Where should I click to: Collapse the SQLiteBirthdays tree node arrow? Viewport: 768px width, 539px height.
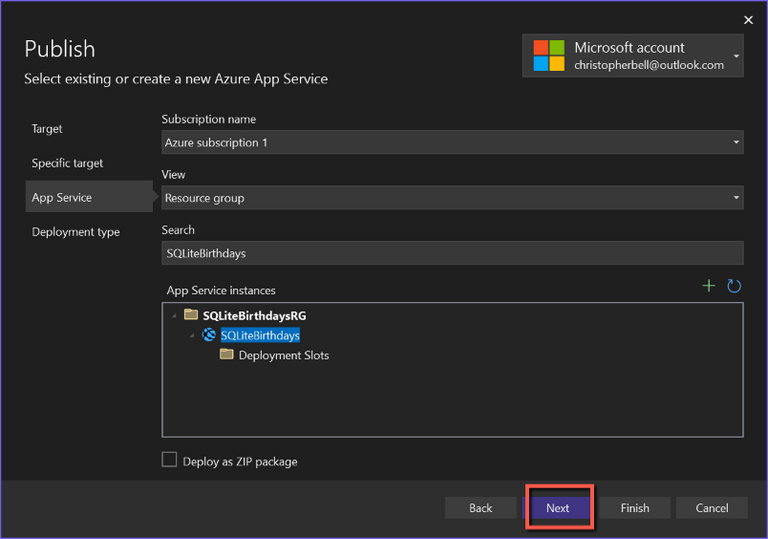click(193, 335)
